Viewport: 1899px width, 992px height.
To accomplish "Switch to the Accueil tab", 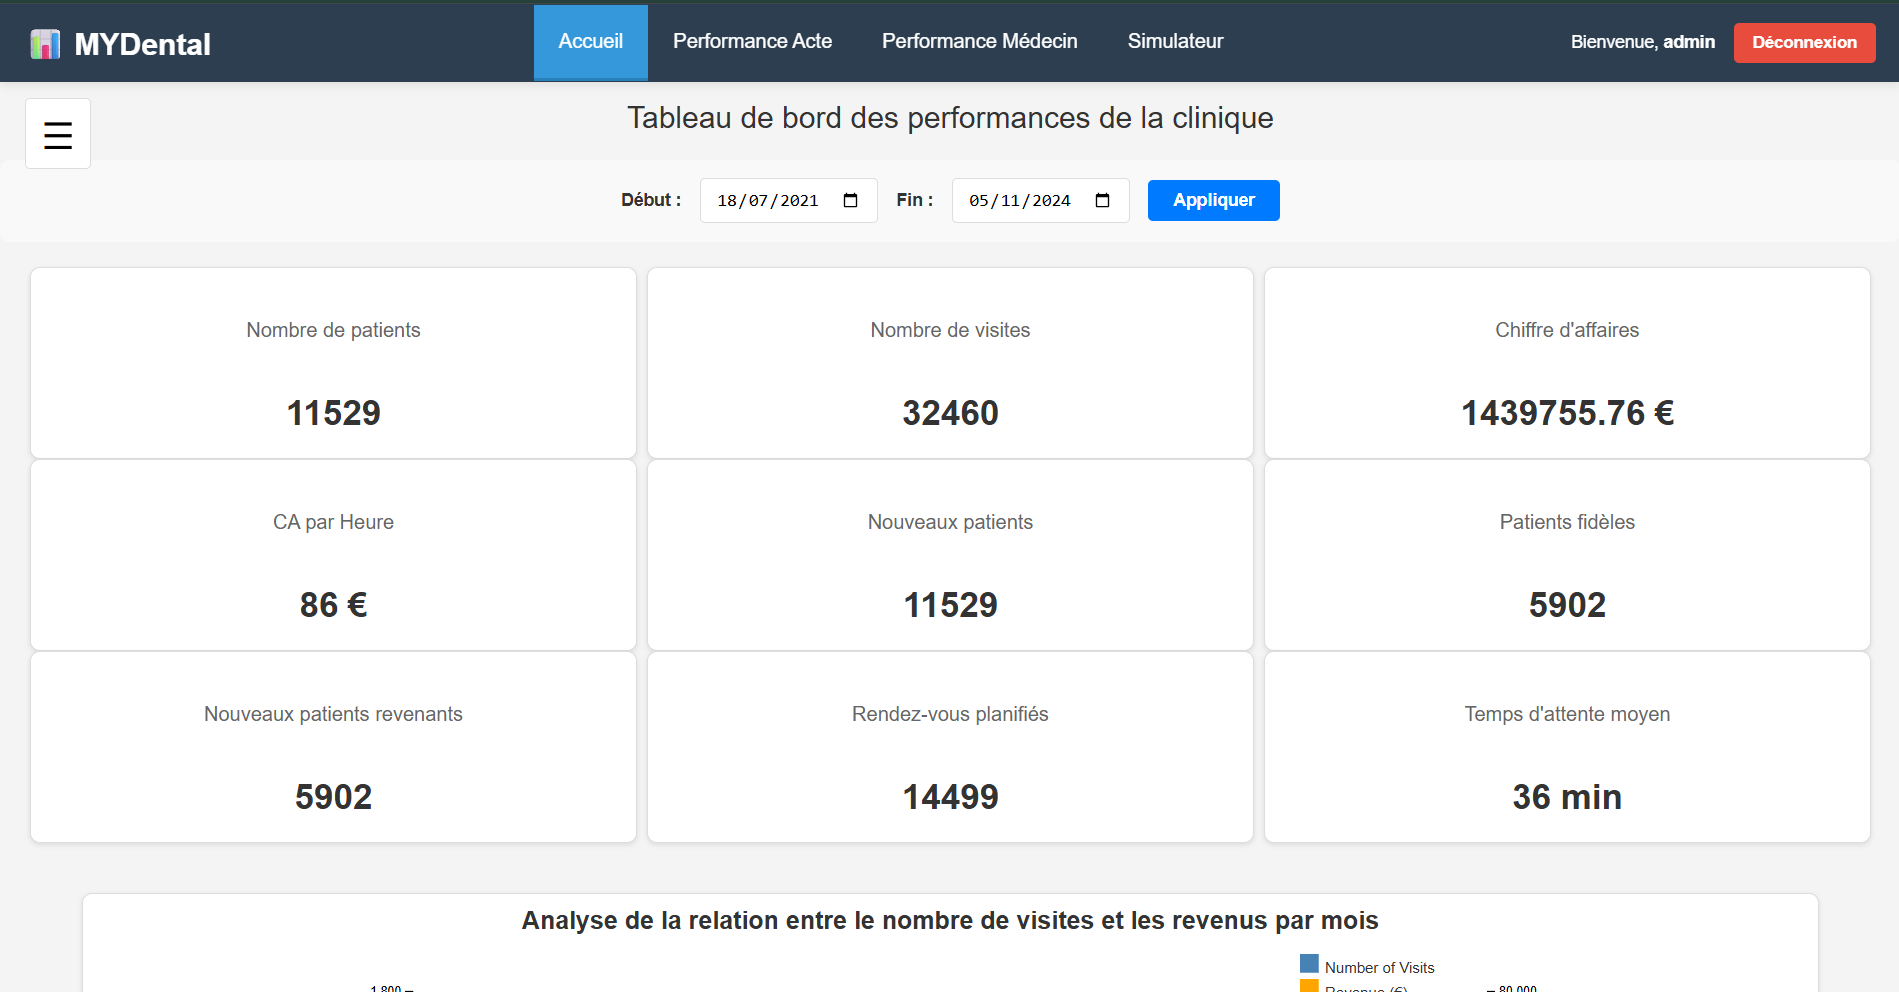I will (590, 42).
